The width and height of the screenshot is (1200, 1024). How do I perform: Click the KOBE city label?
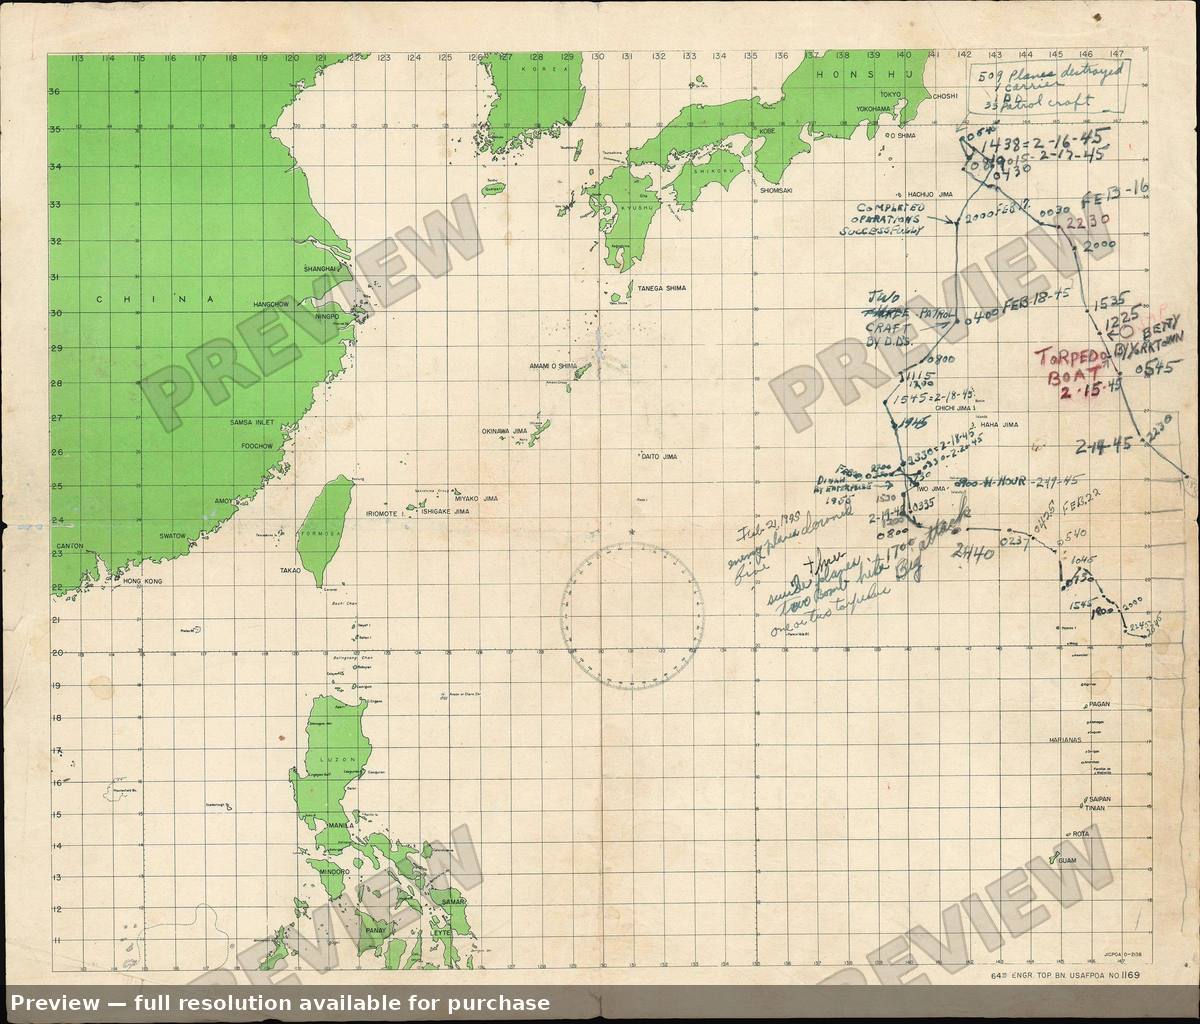(x=766, y=131)
